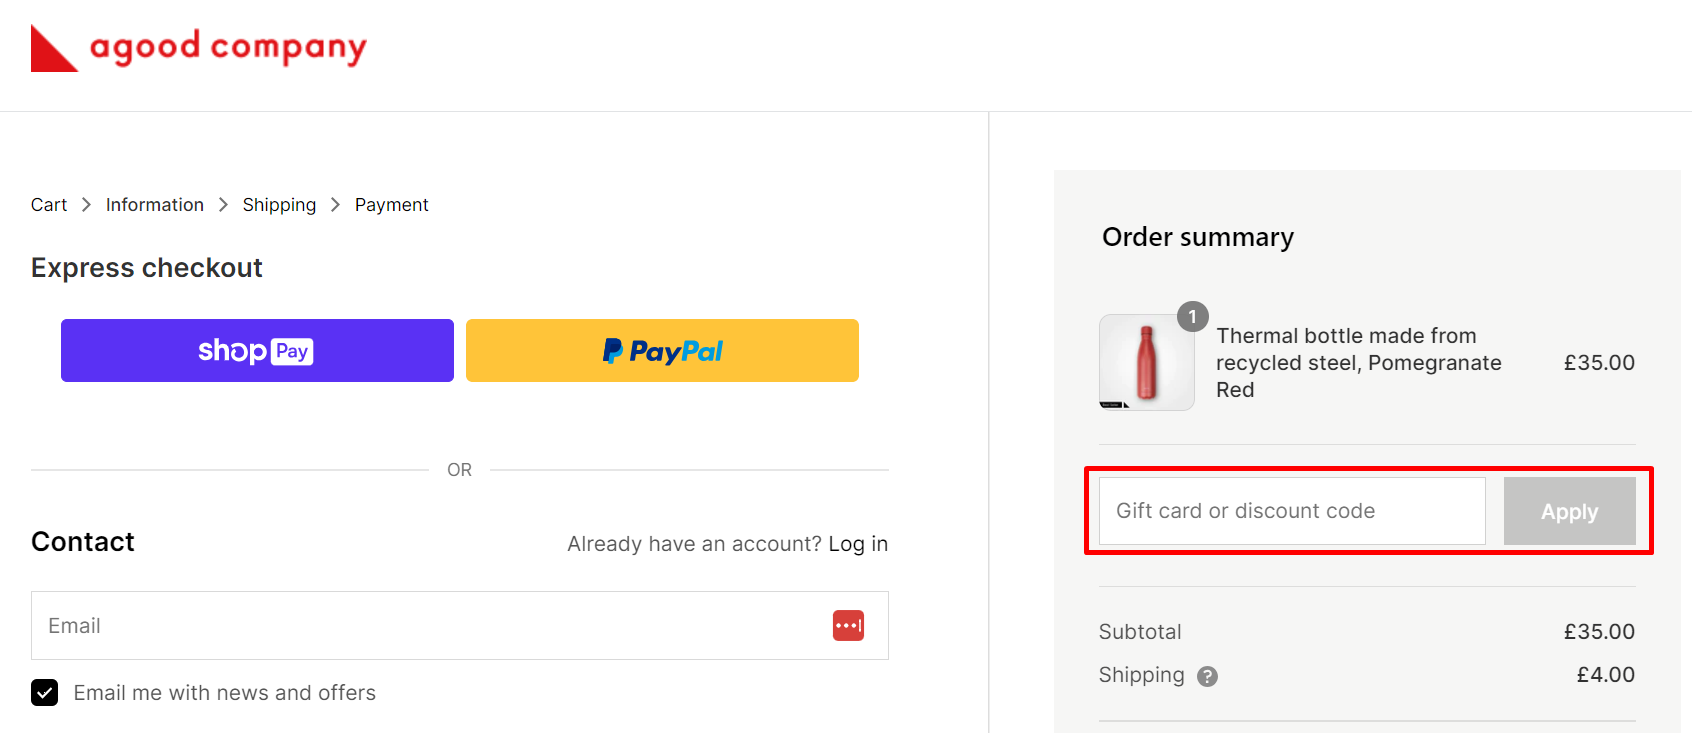
Task: Apply the discount code
Action: pyautogui.click(x=1568, y=511)
